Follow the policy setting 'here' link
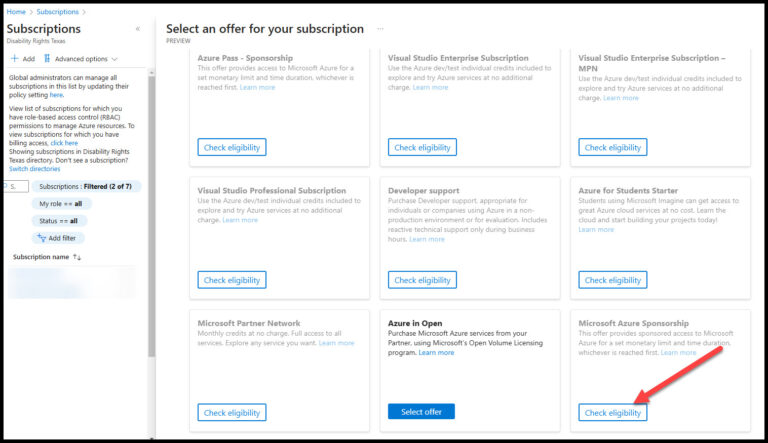Viewport: 768px width, 443px height. tap(56, 95)
